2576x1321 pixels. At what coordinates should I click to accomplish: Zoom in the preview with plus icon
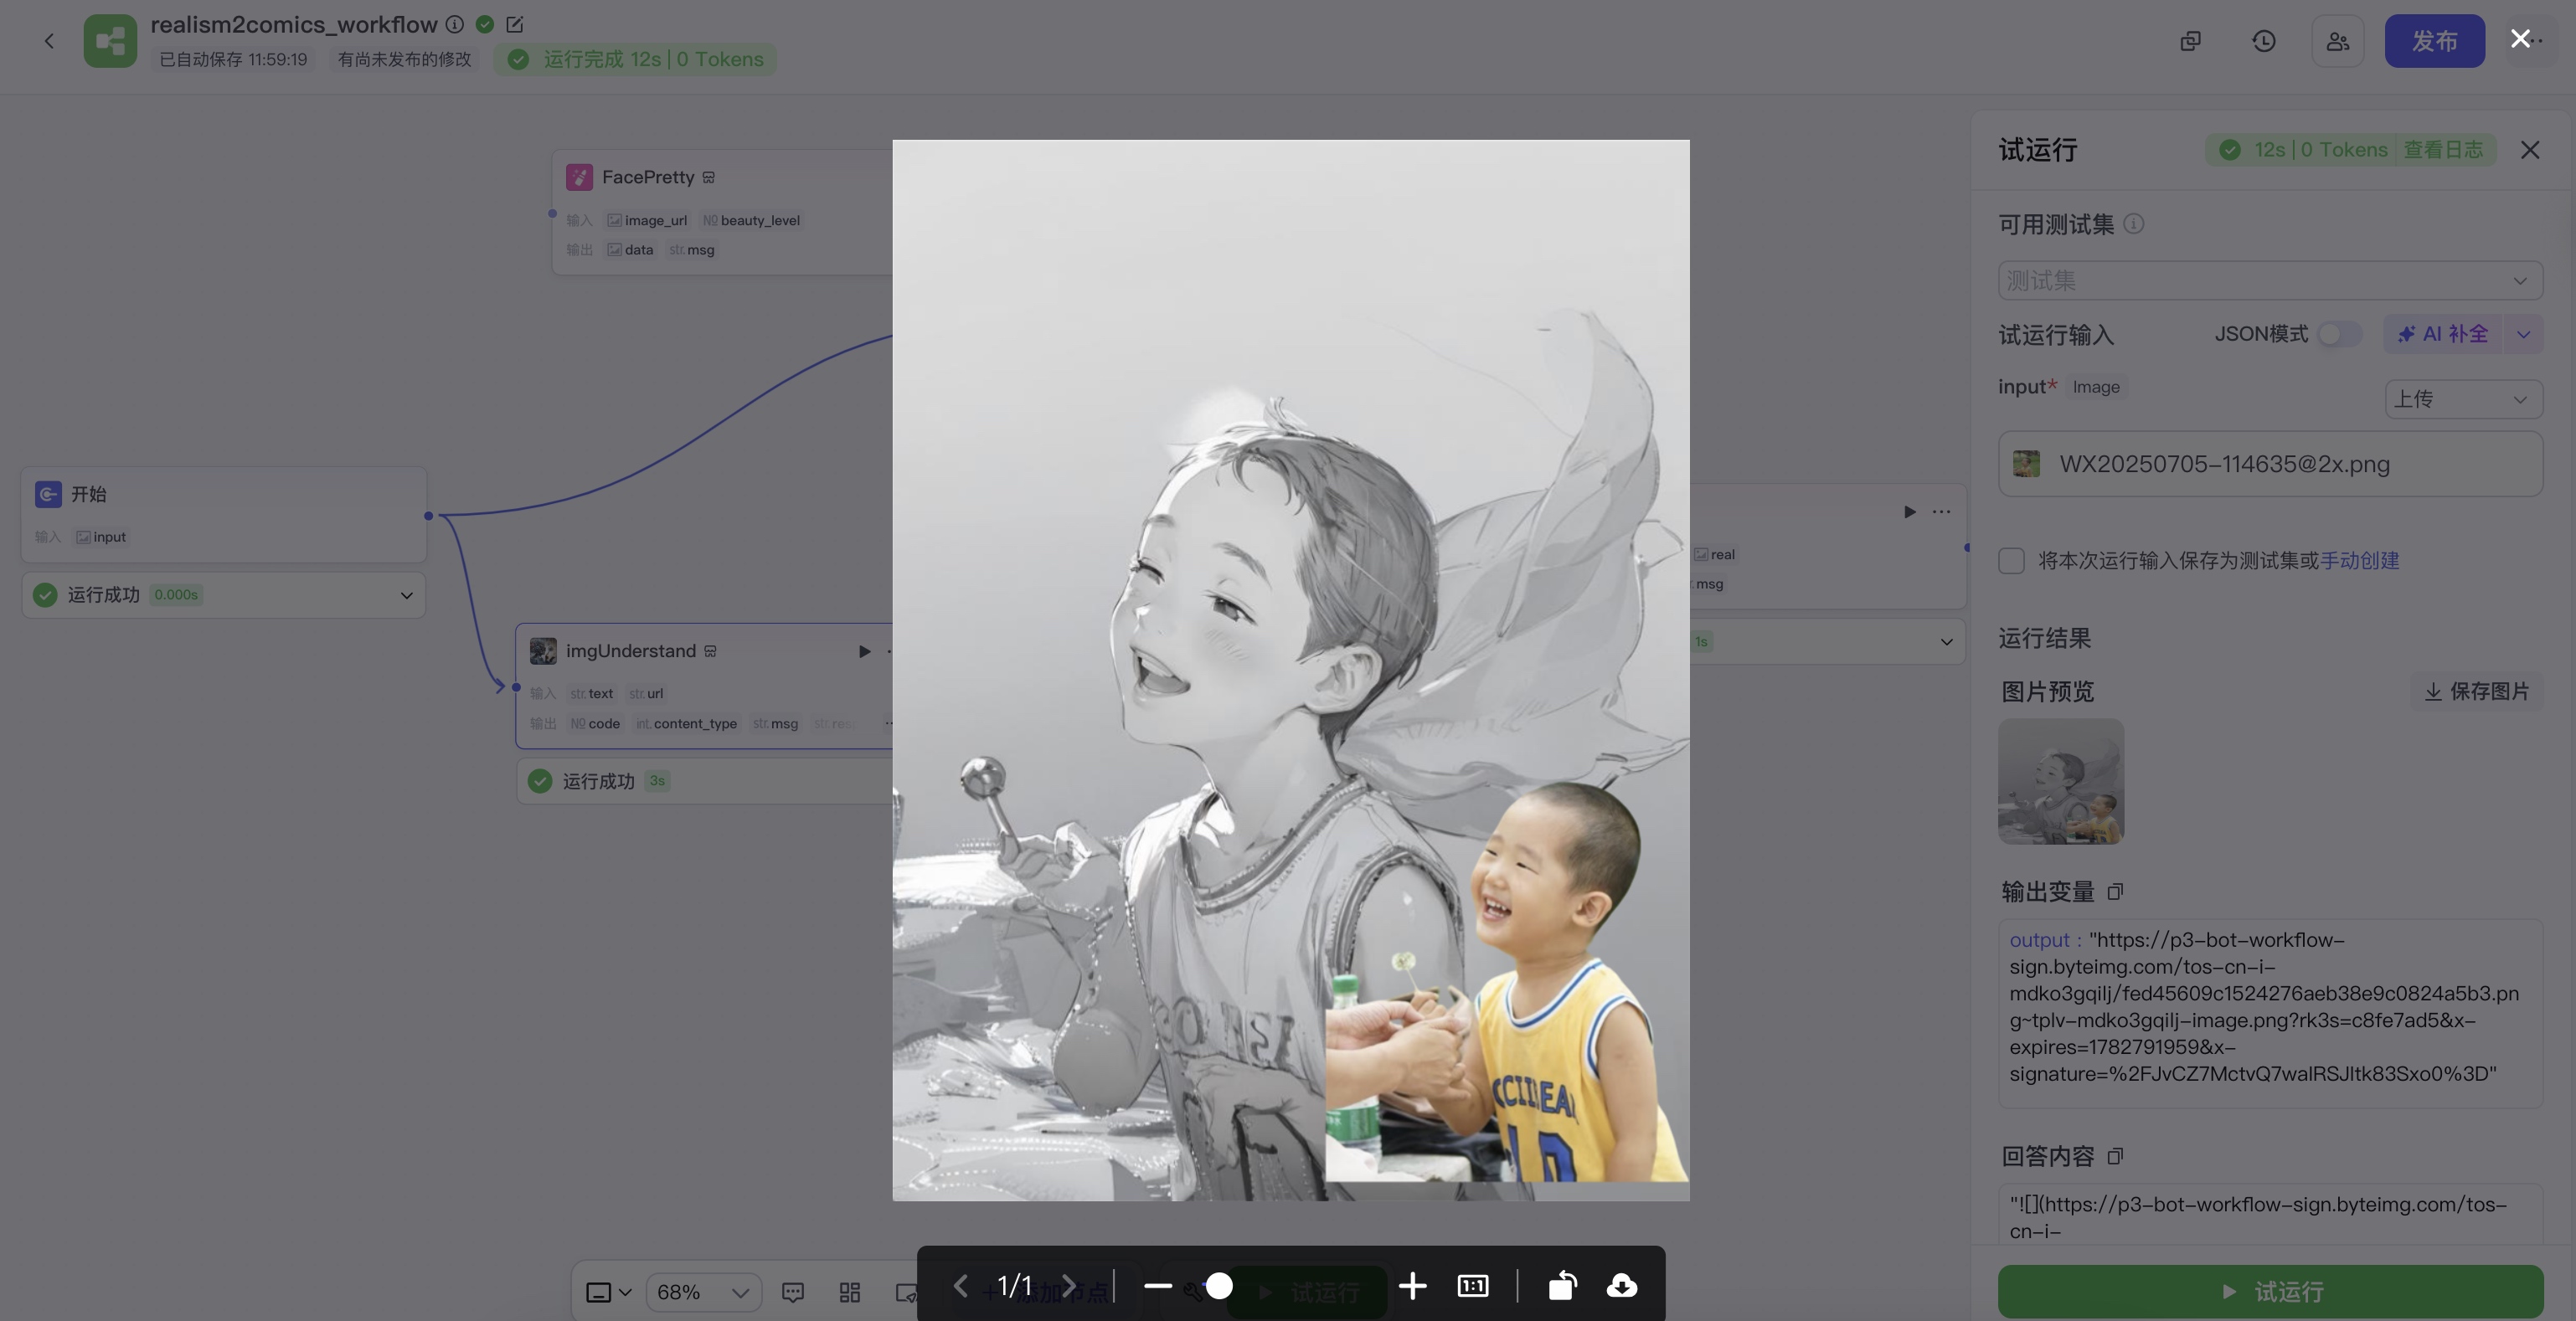pyautogui.click(x=1412, y=1286)
